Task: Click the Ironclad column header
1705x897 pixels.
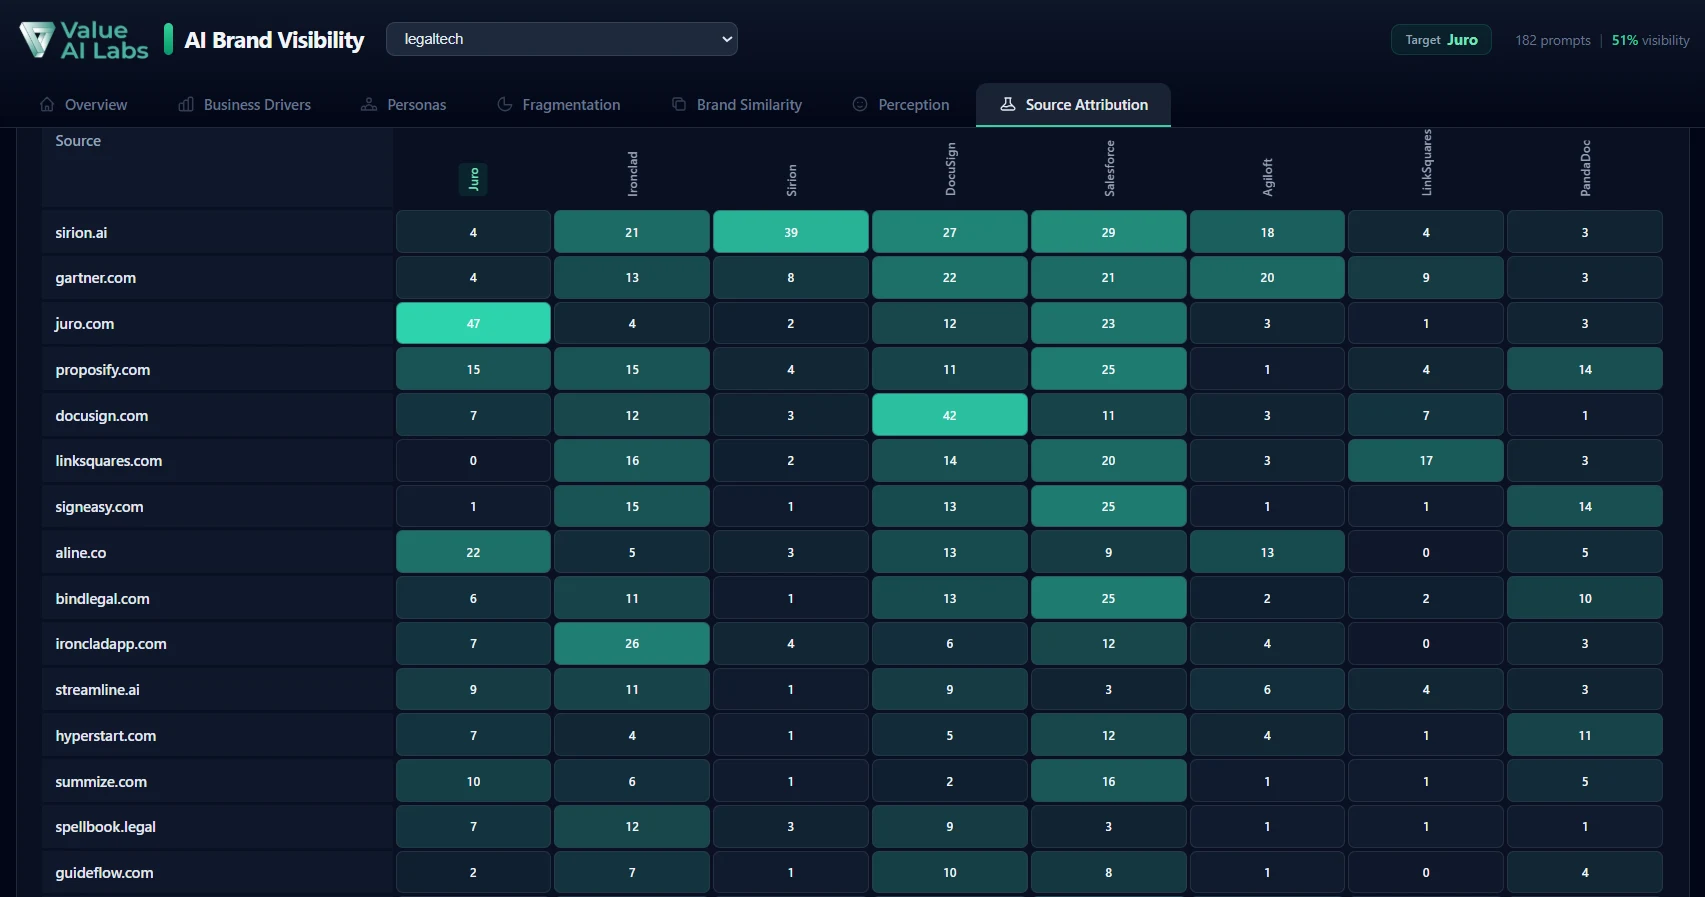Action: point(632,174)
